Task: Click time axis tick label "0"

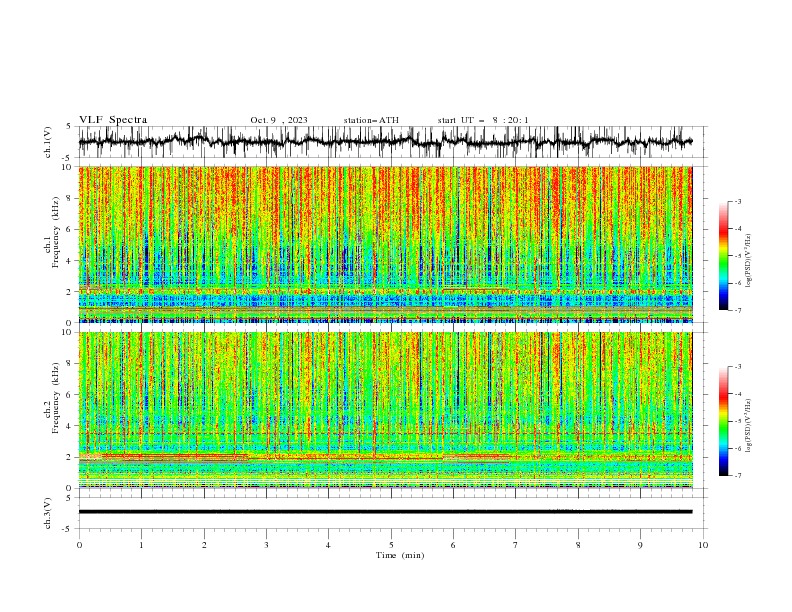Action: (x=79, y=545)
